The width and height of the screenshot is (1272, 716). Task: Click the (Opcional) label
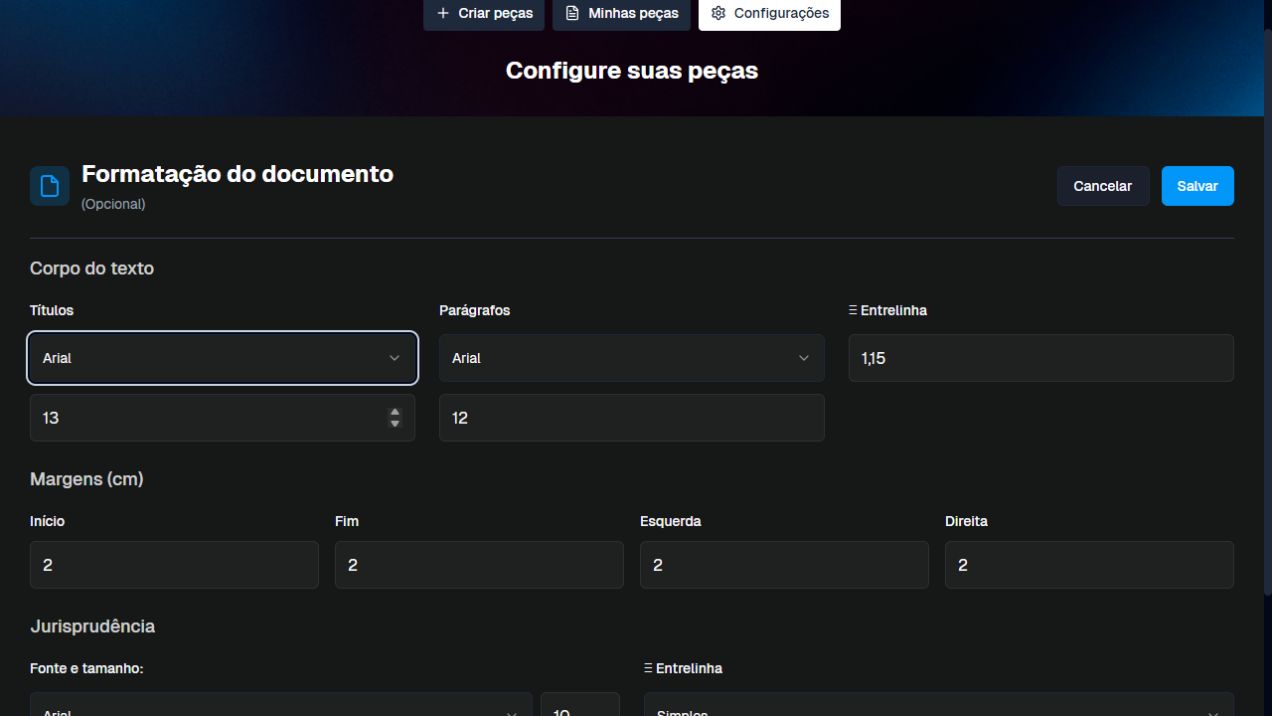pyautogui.click(x=113, y=204)
